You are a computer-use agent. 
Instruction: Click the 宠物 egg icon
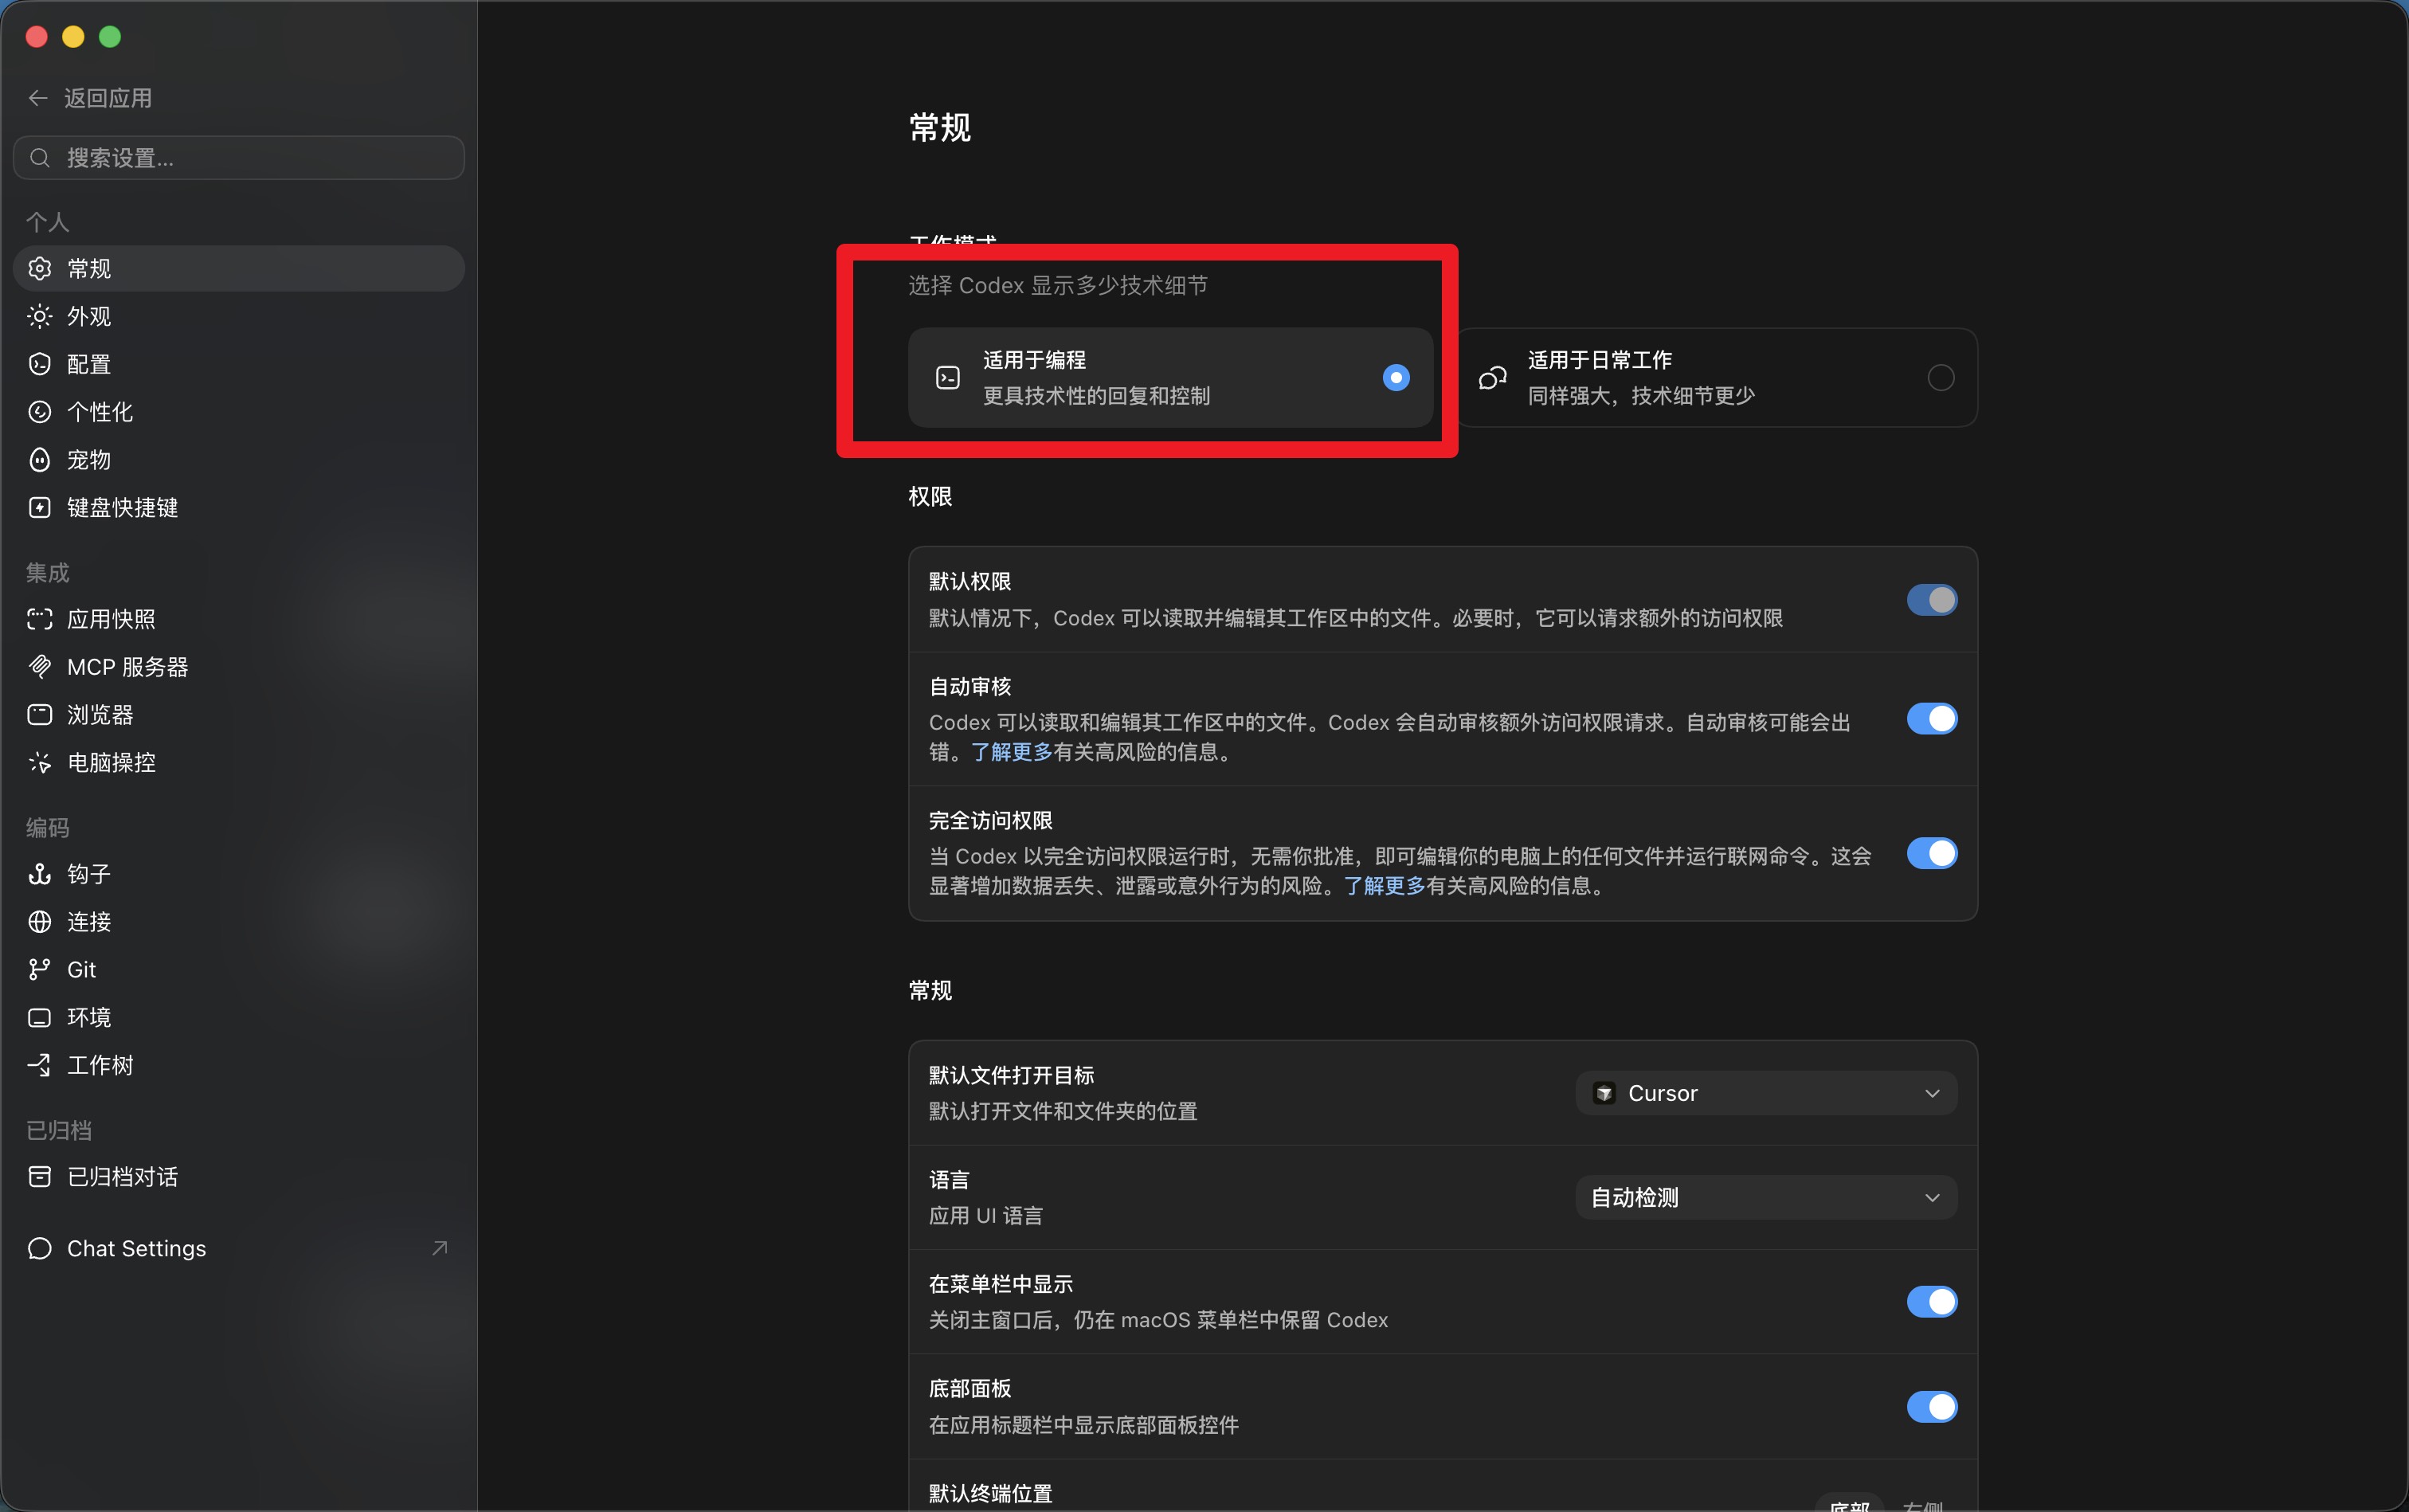click(x=40, y=460)
